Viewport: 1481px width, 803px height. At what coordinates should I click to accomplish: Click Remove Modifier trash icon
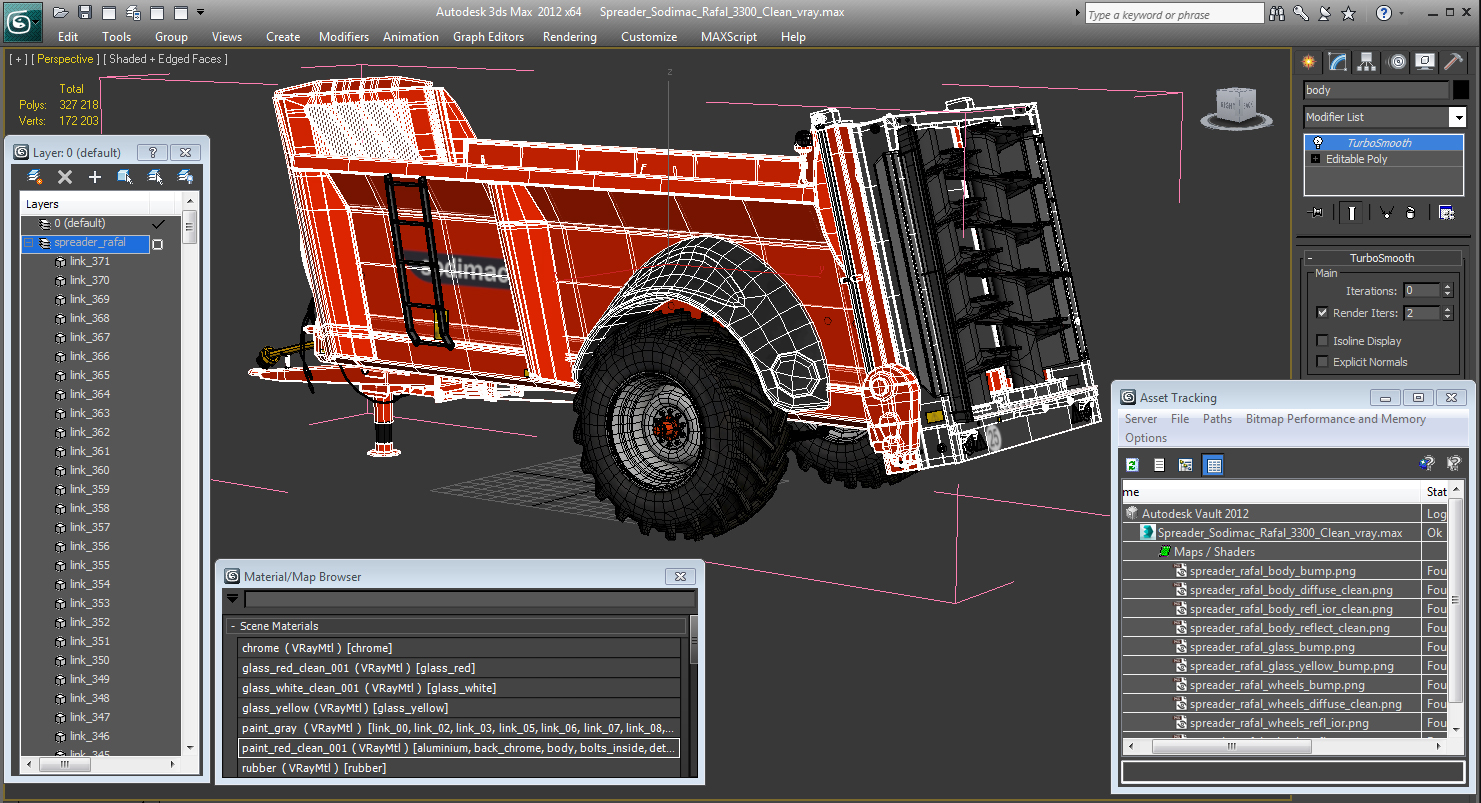[1410, 212]
